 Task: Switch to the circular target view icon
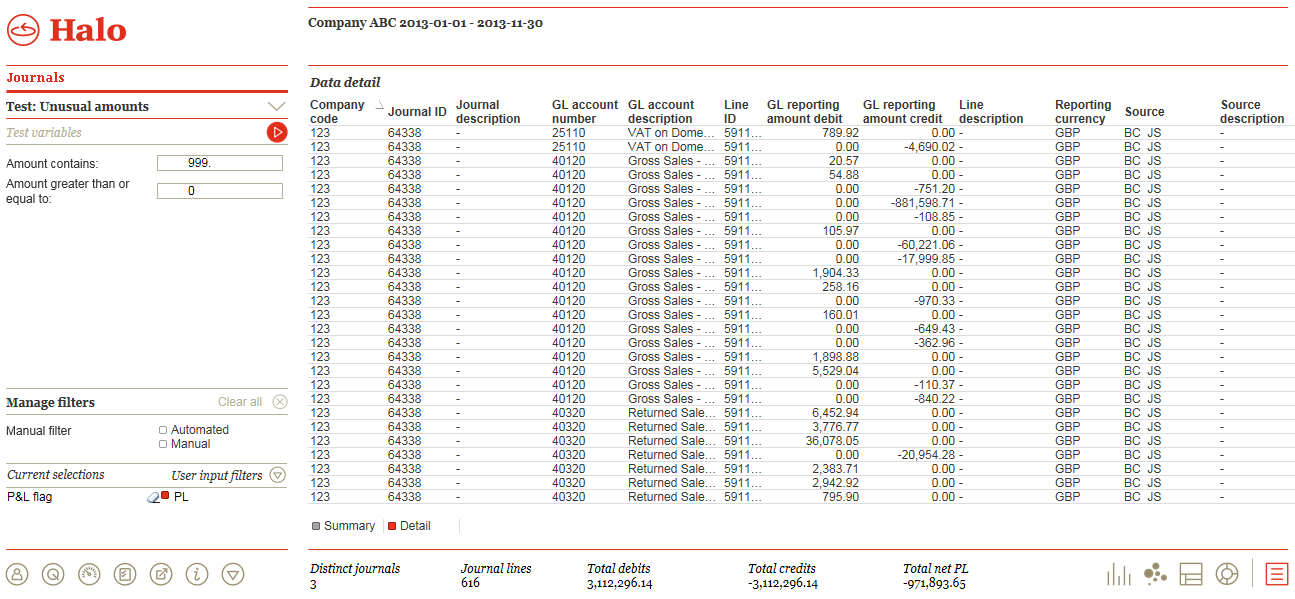point(1227,574)
